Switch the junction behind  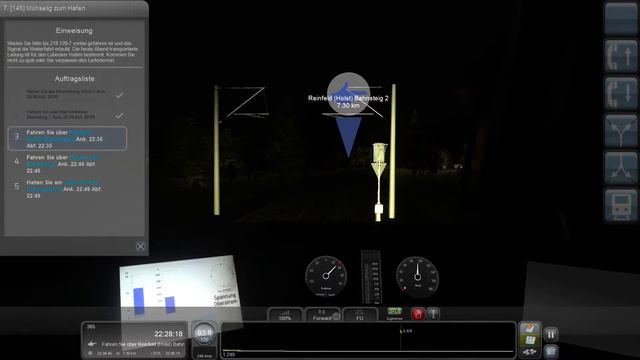coord(621,168)
